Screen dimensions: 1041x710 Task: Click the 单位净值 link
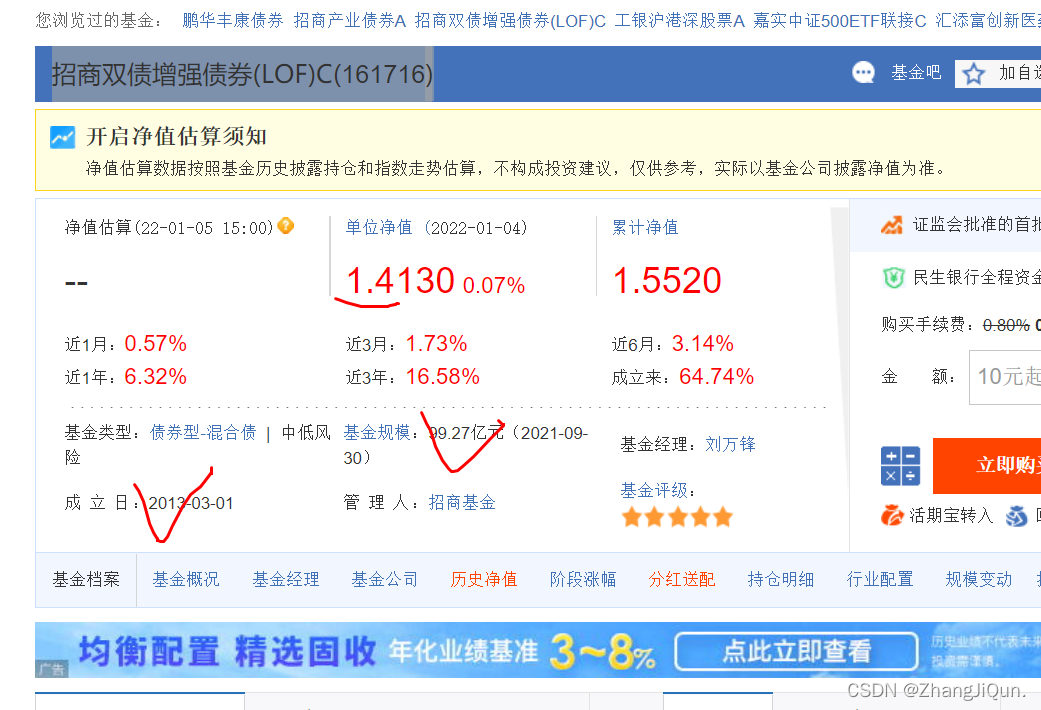tap(378, 228)
